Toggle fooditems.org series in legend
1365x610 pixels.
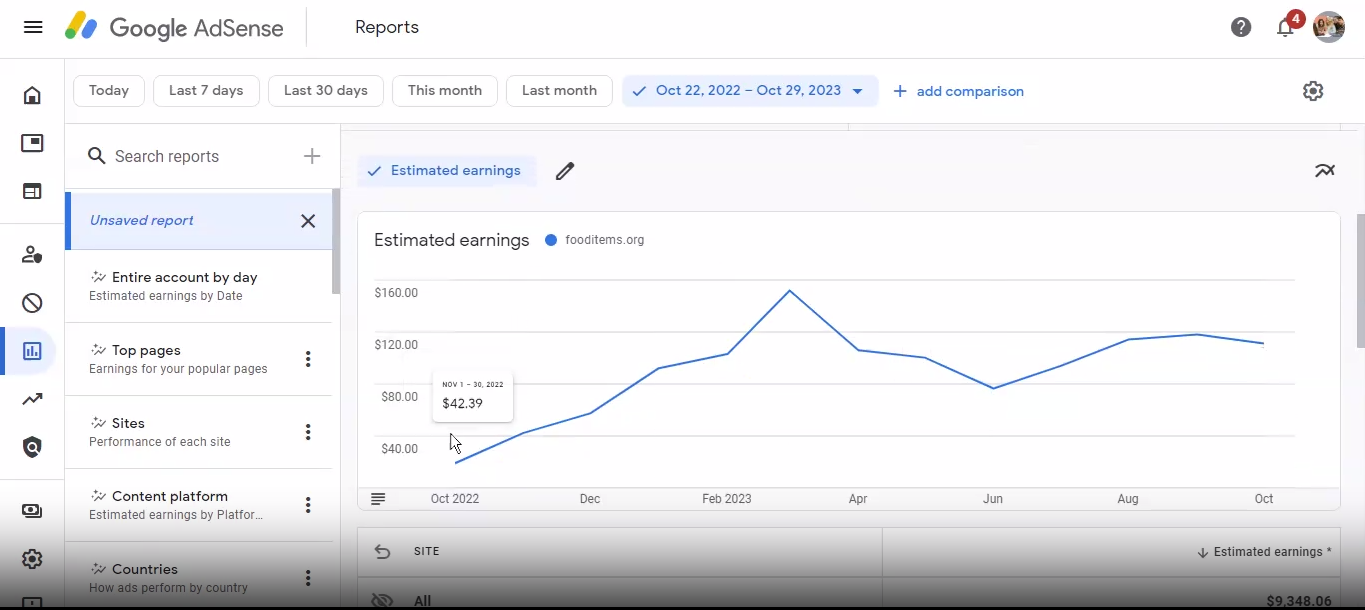(595, 240)
